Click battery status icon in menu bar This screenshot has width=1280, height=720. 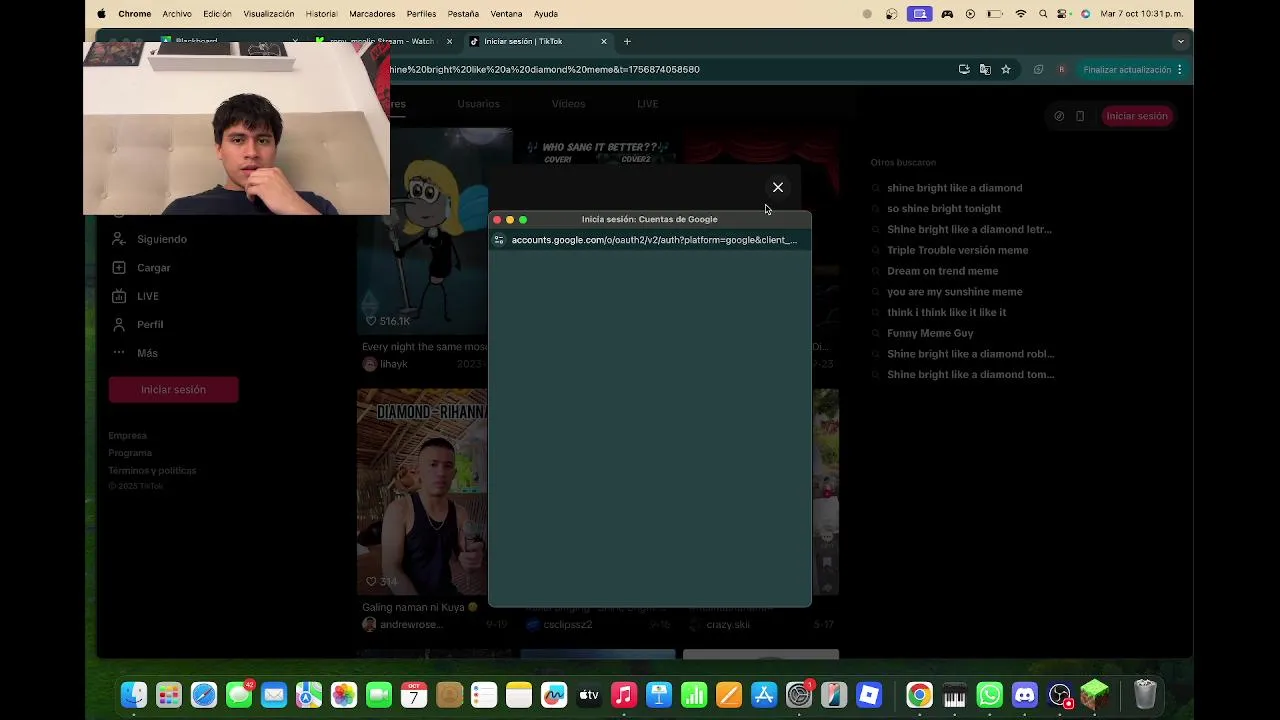point(995,14)
